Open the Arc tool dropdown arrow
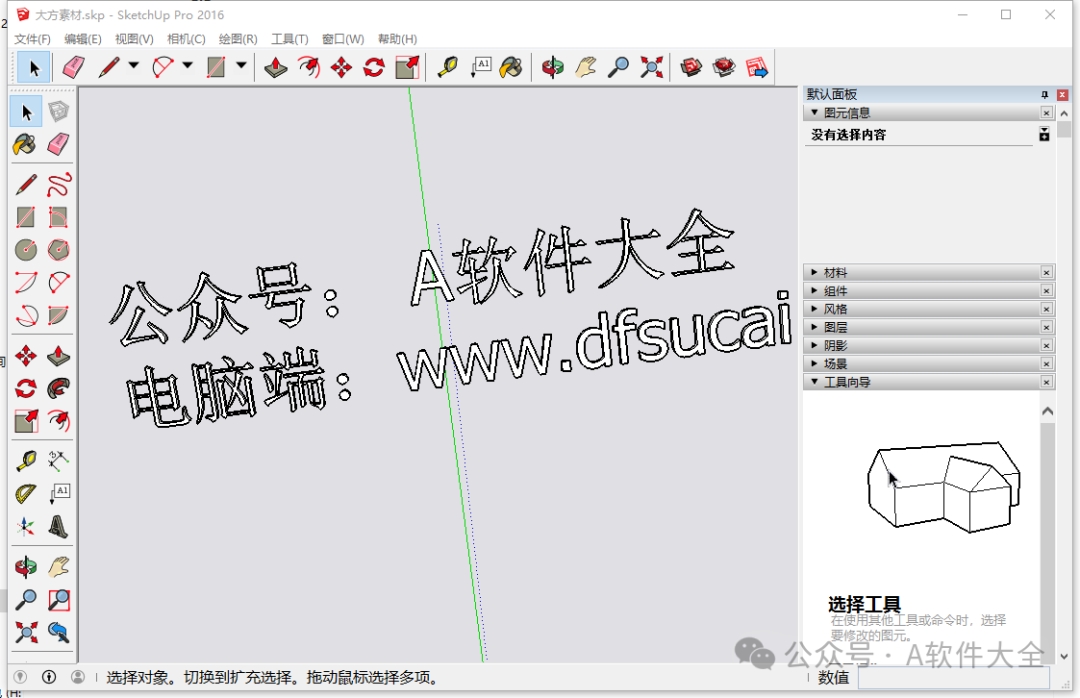This screenshot has width=1080, height=698. (x=187, y=66)
